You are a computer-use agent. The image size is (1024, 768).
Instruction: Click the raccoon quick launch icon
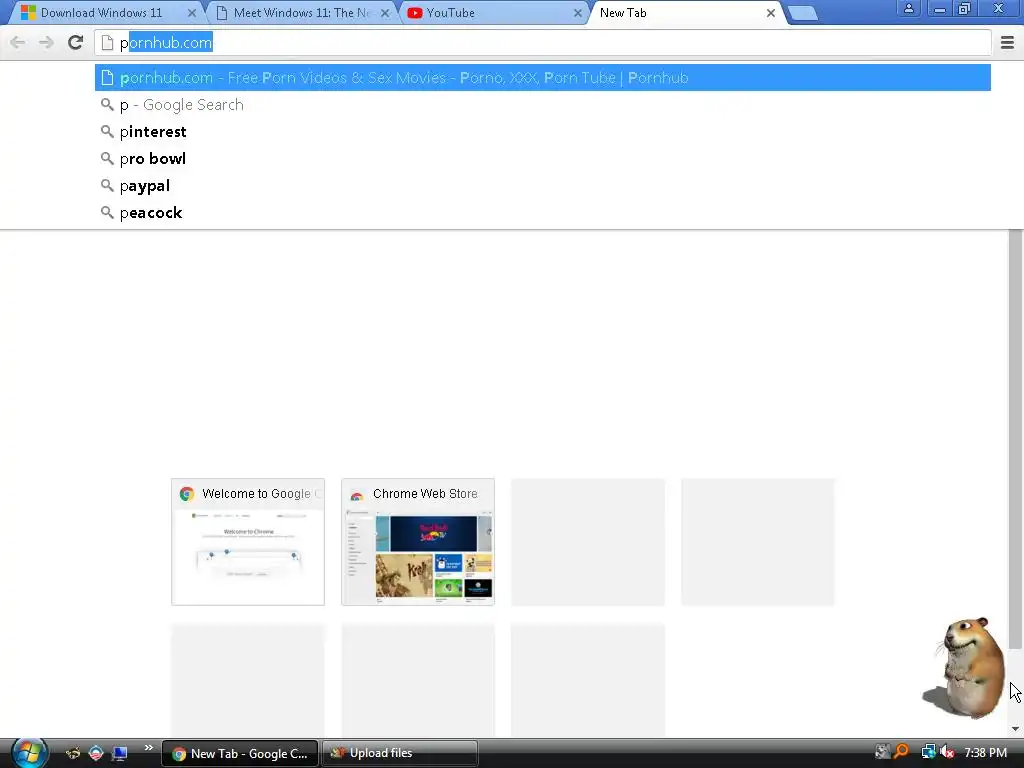[73, 753]
